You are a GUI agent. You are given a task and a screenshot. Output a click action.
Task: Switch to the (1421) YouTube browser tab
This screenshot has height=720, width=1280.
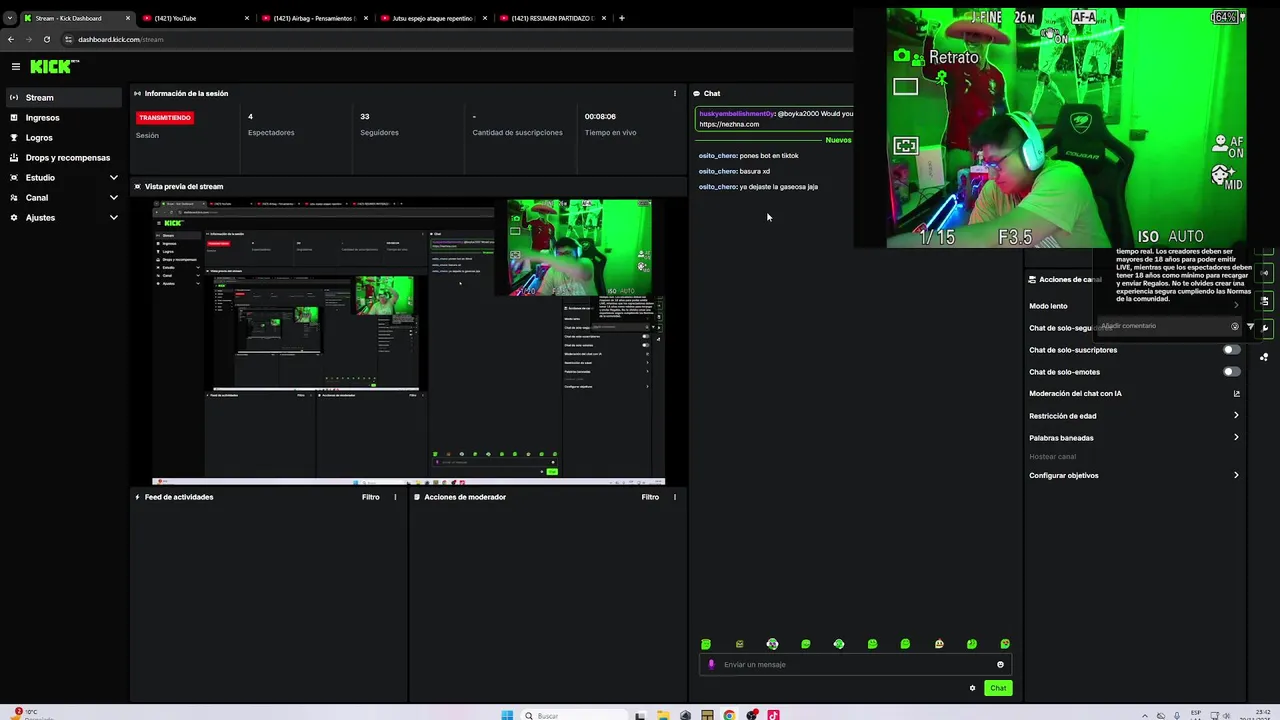(x=195, y=18)
